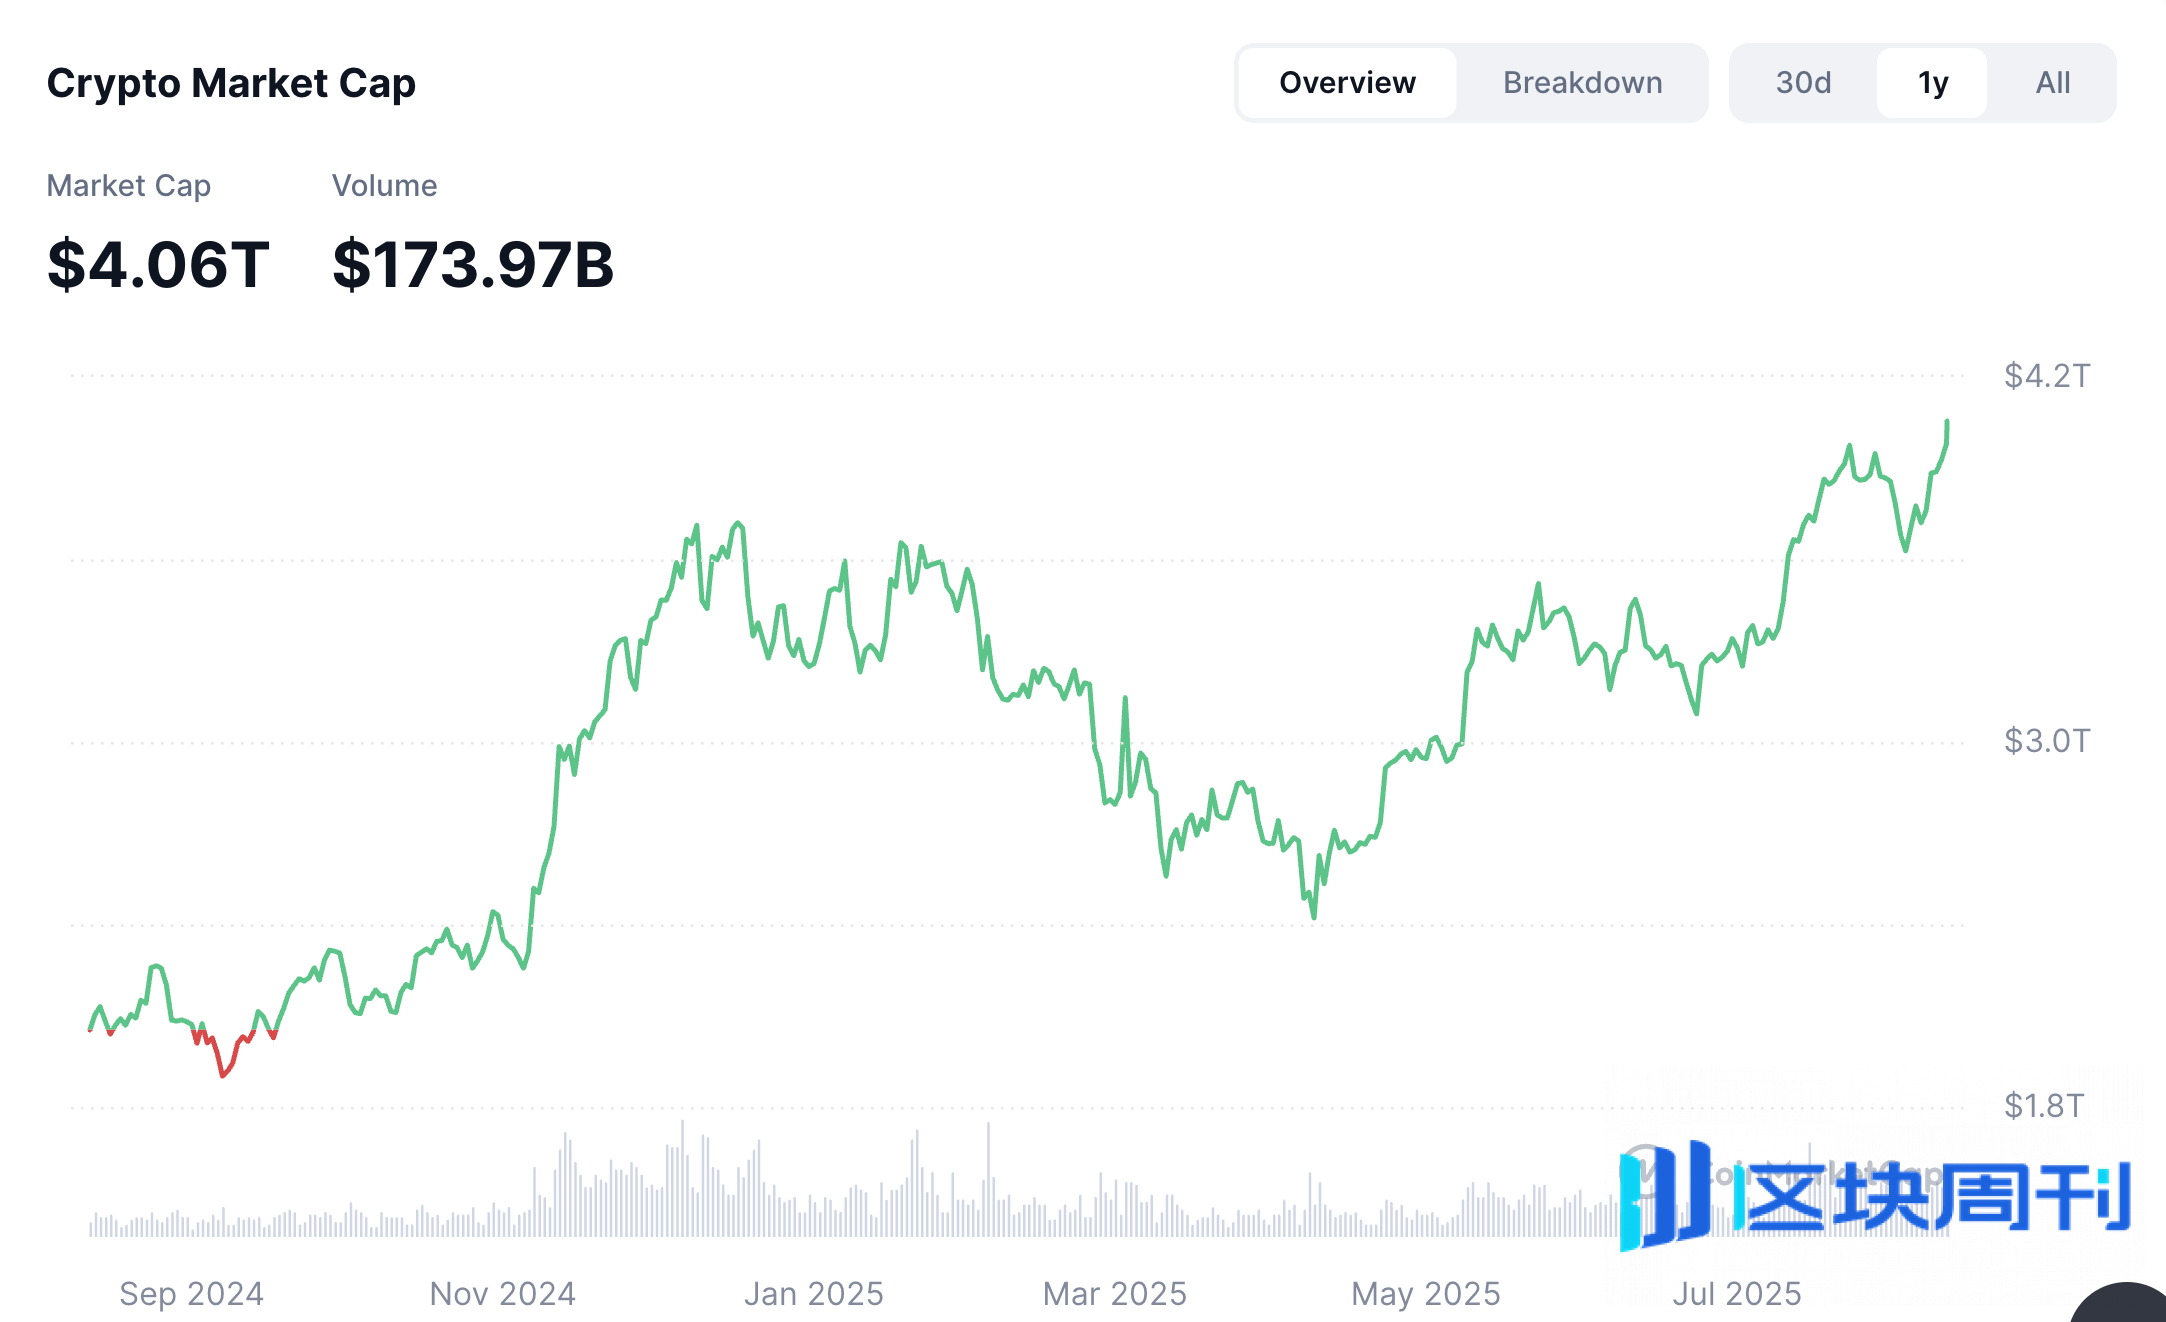Screen dimensions: 2166x1322
Task: Click the Crypto Market Cap heading
Action: (231, 83)
